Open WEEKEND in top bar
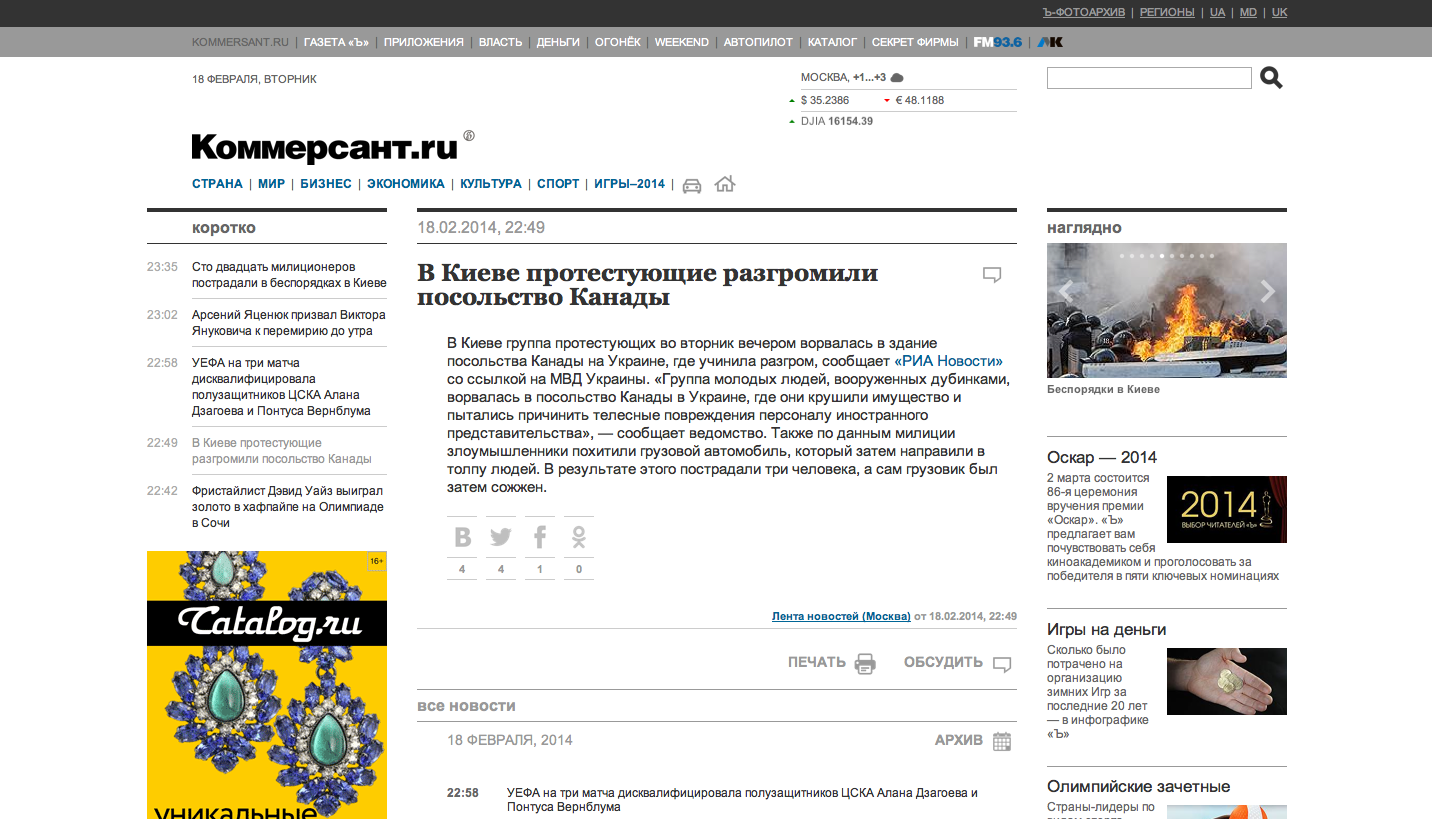The height and width of the screenshot is (819, 1432). [682, 42]
